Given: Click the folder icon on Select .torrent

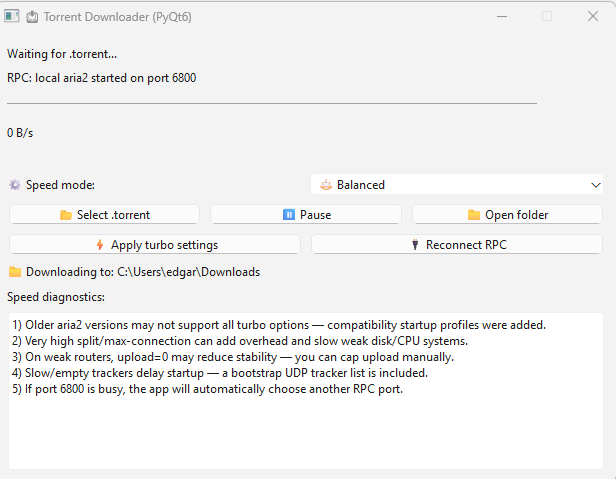Looking at the screenshot, I should tap(66, 215).
